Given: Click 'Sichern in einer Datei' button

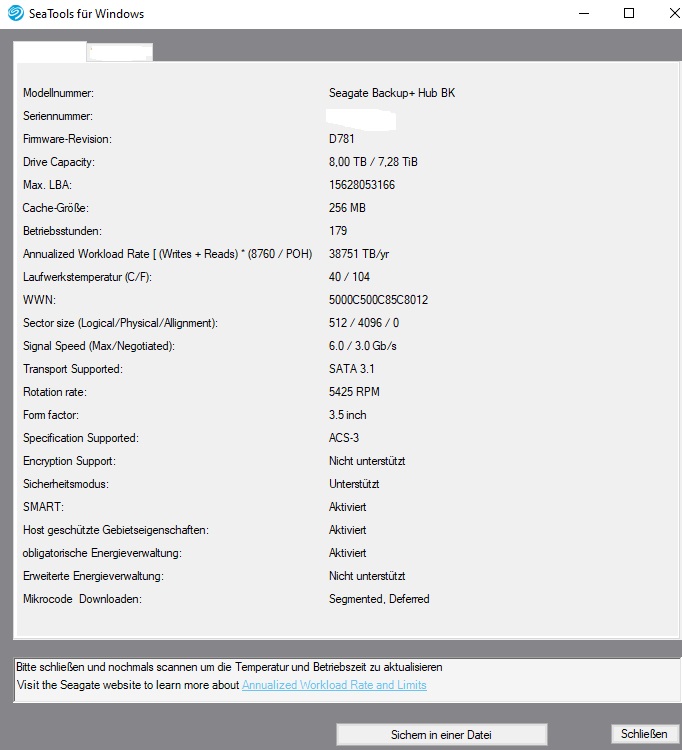Looking at the screenshot, I should (x=441, y=735).
